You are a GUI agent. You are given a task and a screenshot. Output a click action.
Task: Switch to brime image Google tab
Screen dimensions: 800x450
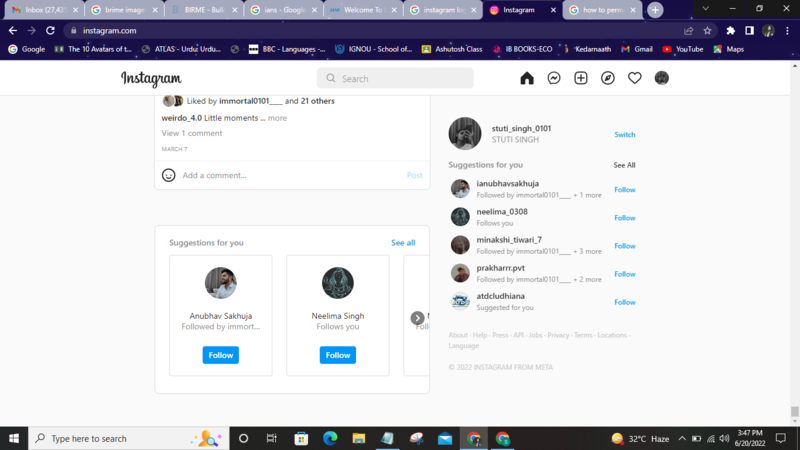pyautogui.click(x=124, y=10)
